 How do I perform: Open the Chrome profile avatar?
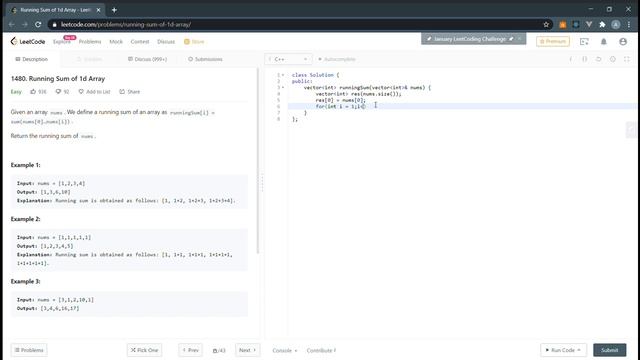click(616, 24)
